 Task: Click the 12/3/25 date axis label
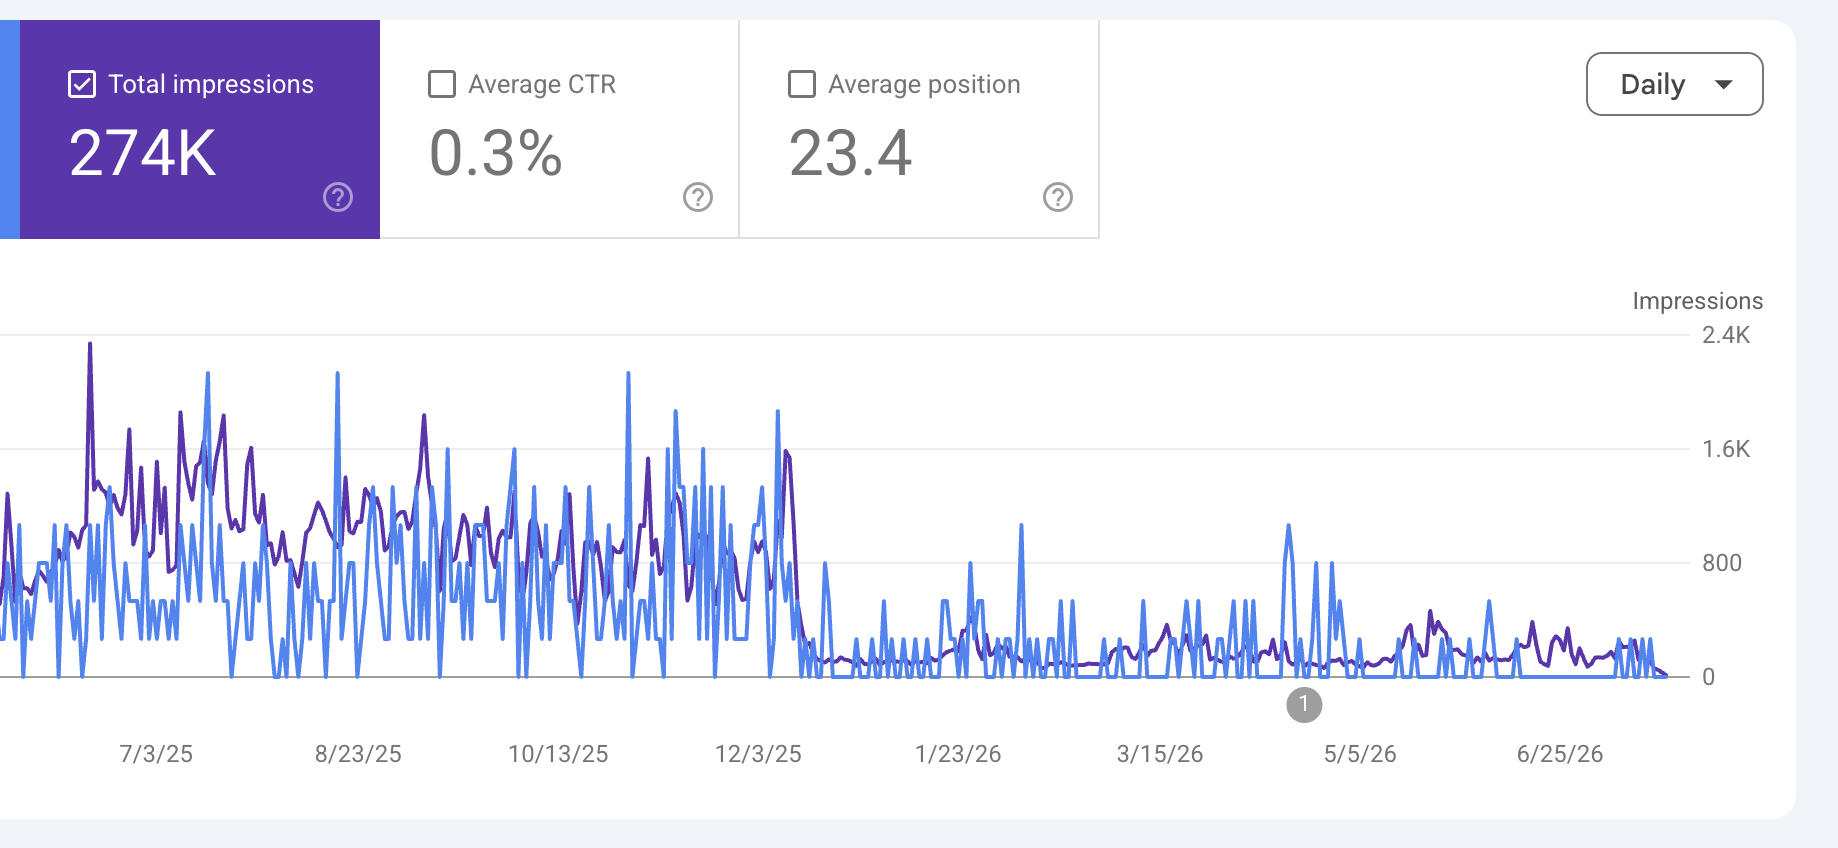point(758,754)
